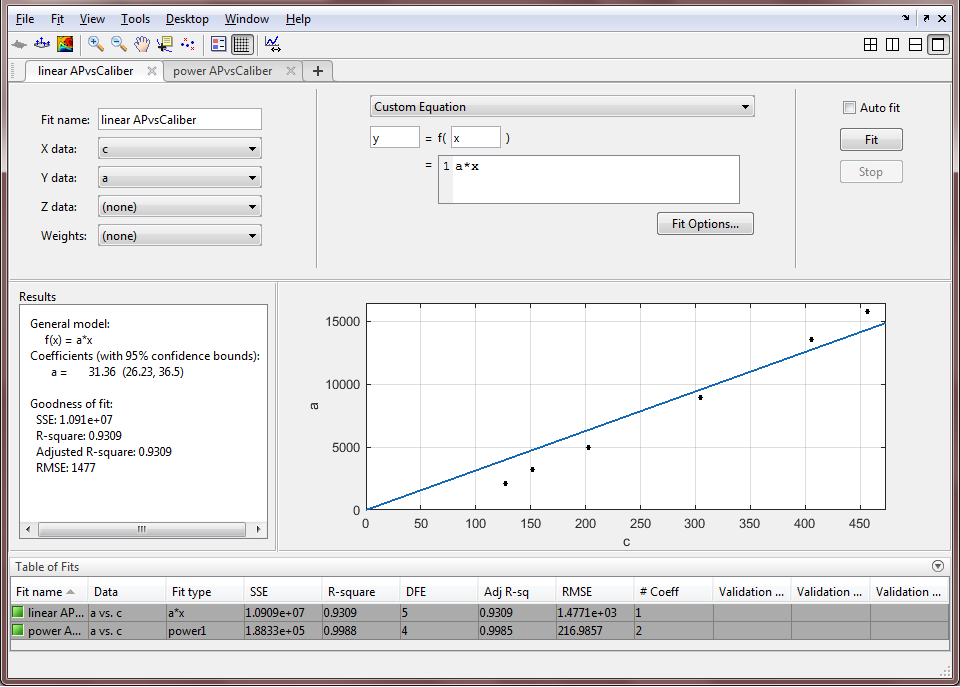960x687 pixels.
Task: Select the linear APvsCaliber tab
Action: (86, 71)
